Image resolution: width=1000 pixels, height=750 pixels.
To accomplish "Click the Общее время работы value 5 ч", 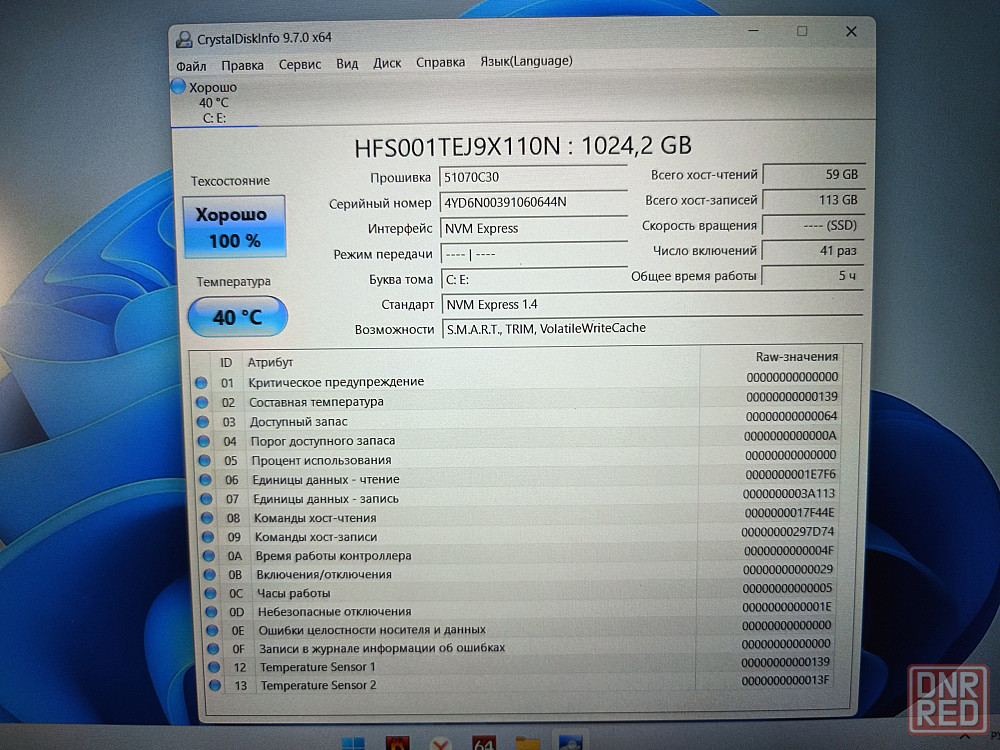I will 813,276.
